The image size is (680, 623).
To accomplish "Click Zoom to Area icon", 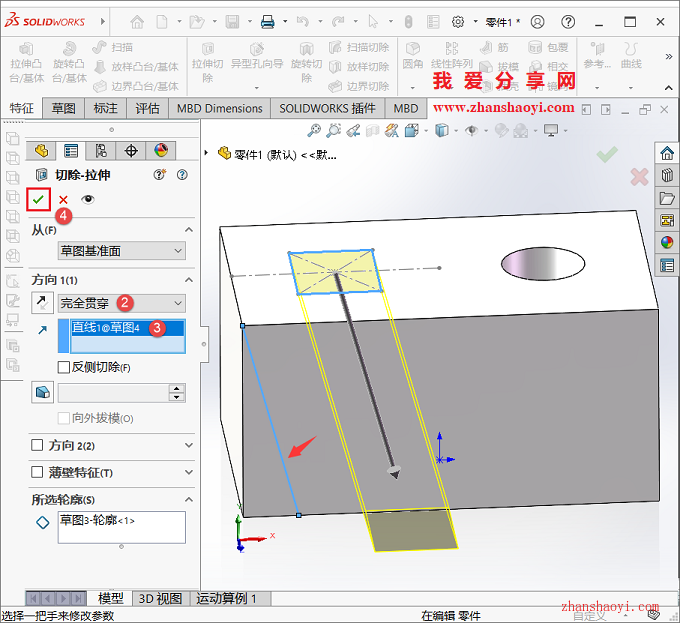I will (333, 130).
